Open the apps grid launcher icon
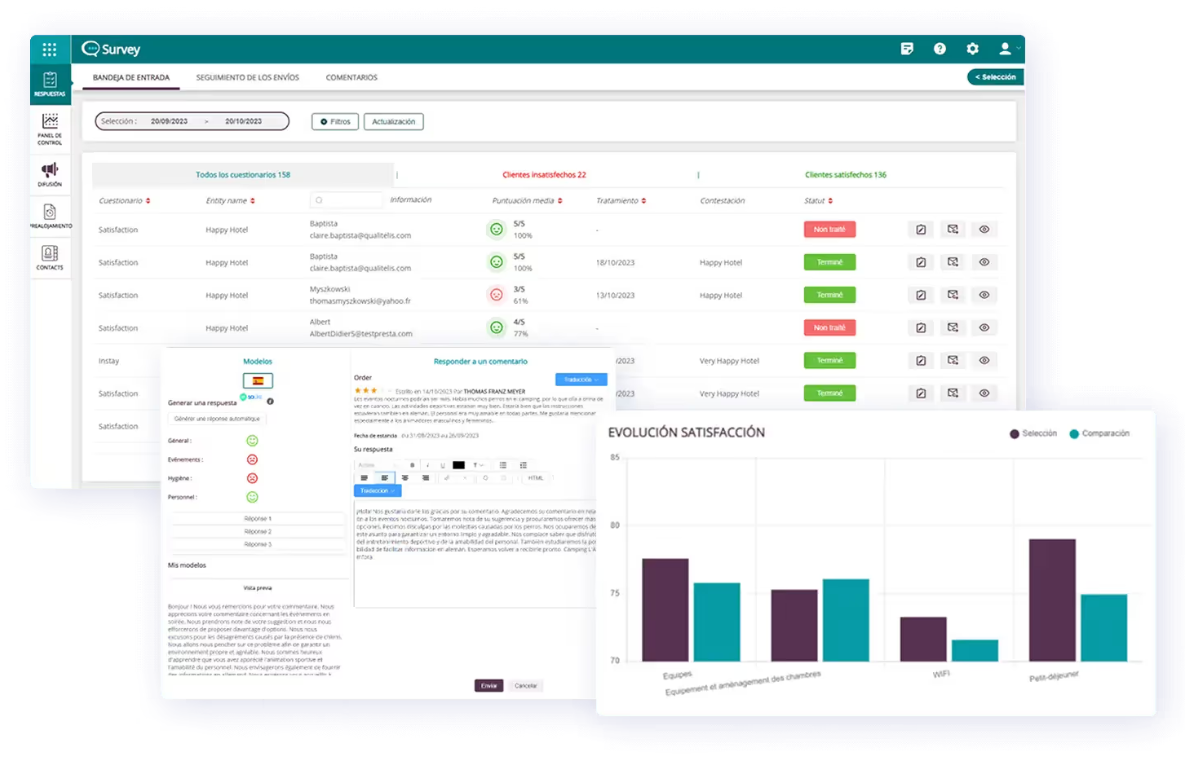 point(49,49)
